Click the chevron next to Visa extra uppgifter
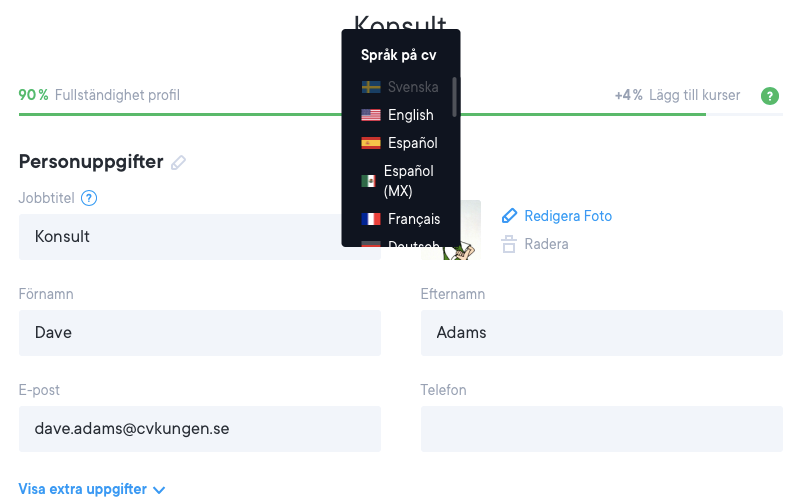 (158, 490)
